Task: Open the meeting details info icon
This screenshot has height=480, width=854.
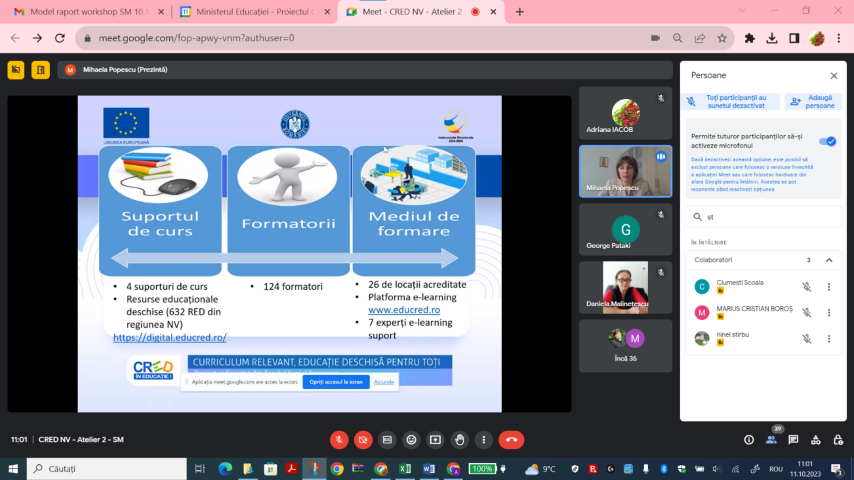Action: click(748, 440)
